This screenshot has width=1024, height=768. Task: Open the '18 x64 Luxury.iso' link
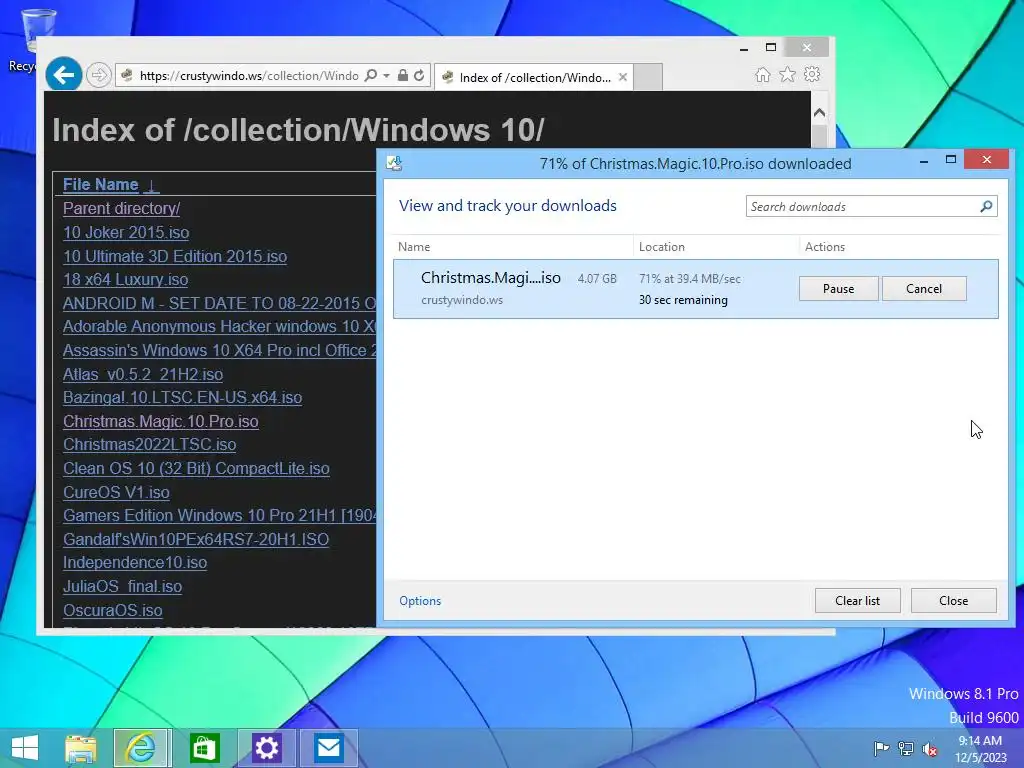(x=125, y=280)
